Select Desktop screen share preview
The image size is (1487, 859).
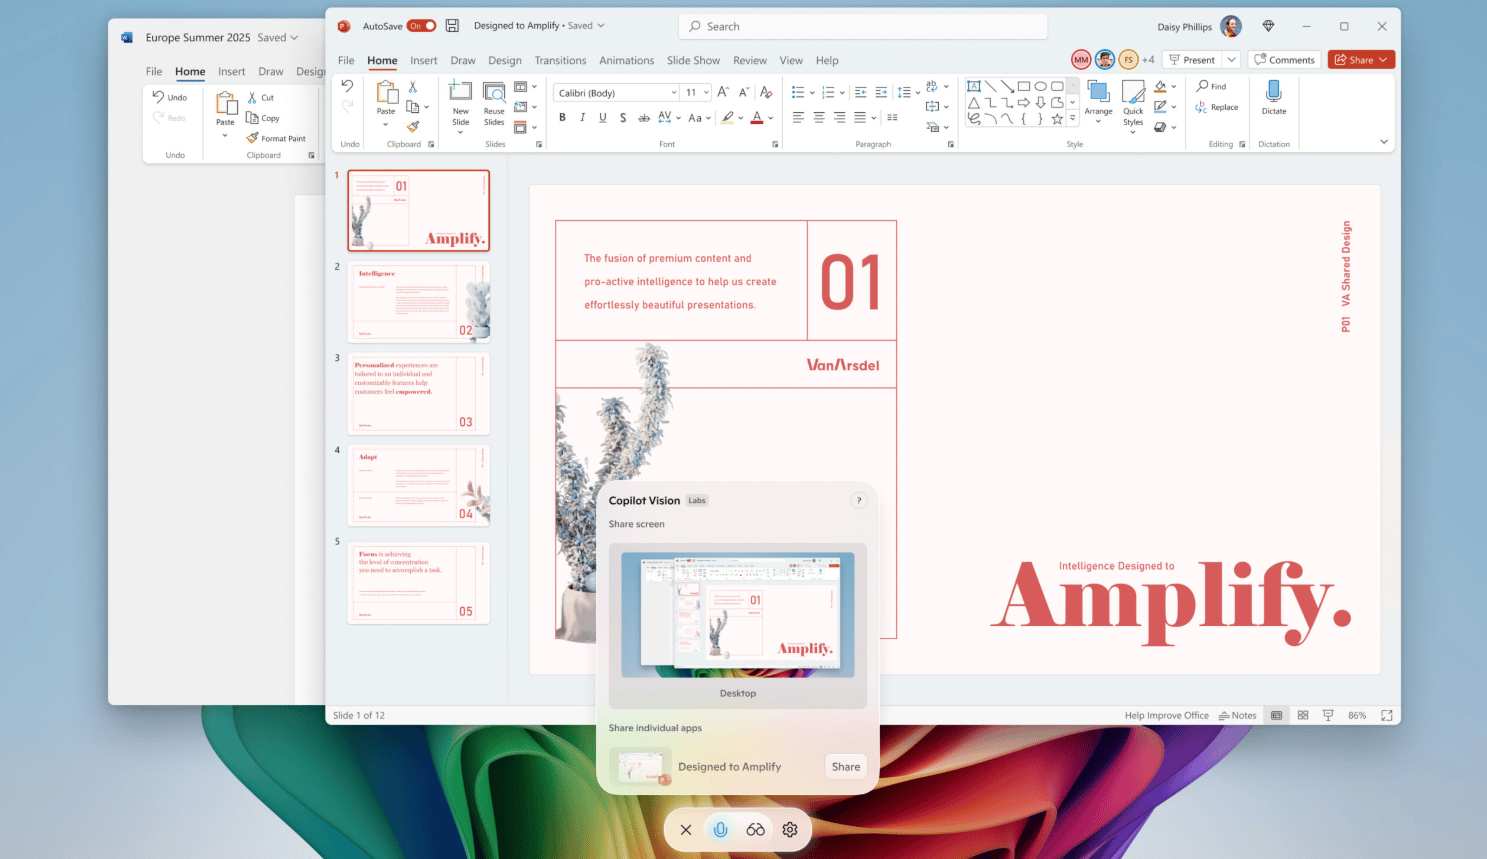tap(738, 624)
